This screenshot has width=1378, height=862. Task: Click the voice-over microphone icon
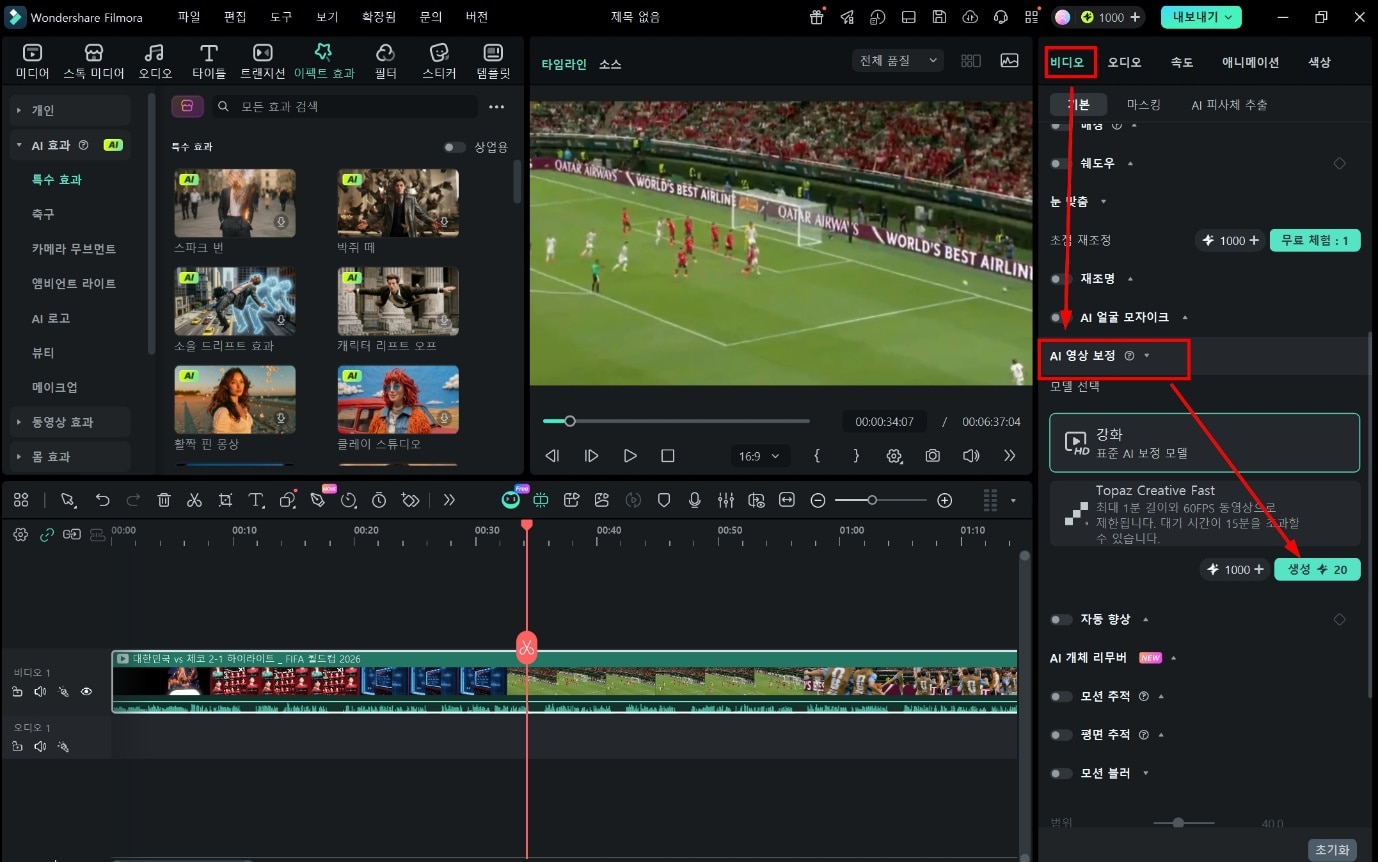point(695,500)
